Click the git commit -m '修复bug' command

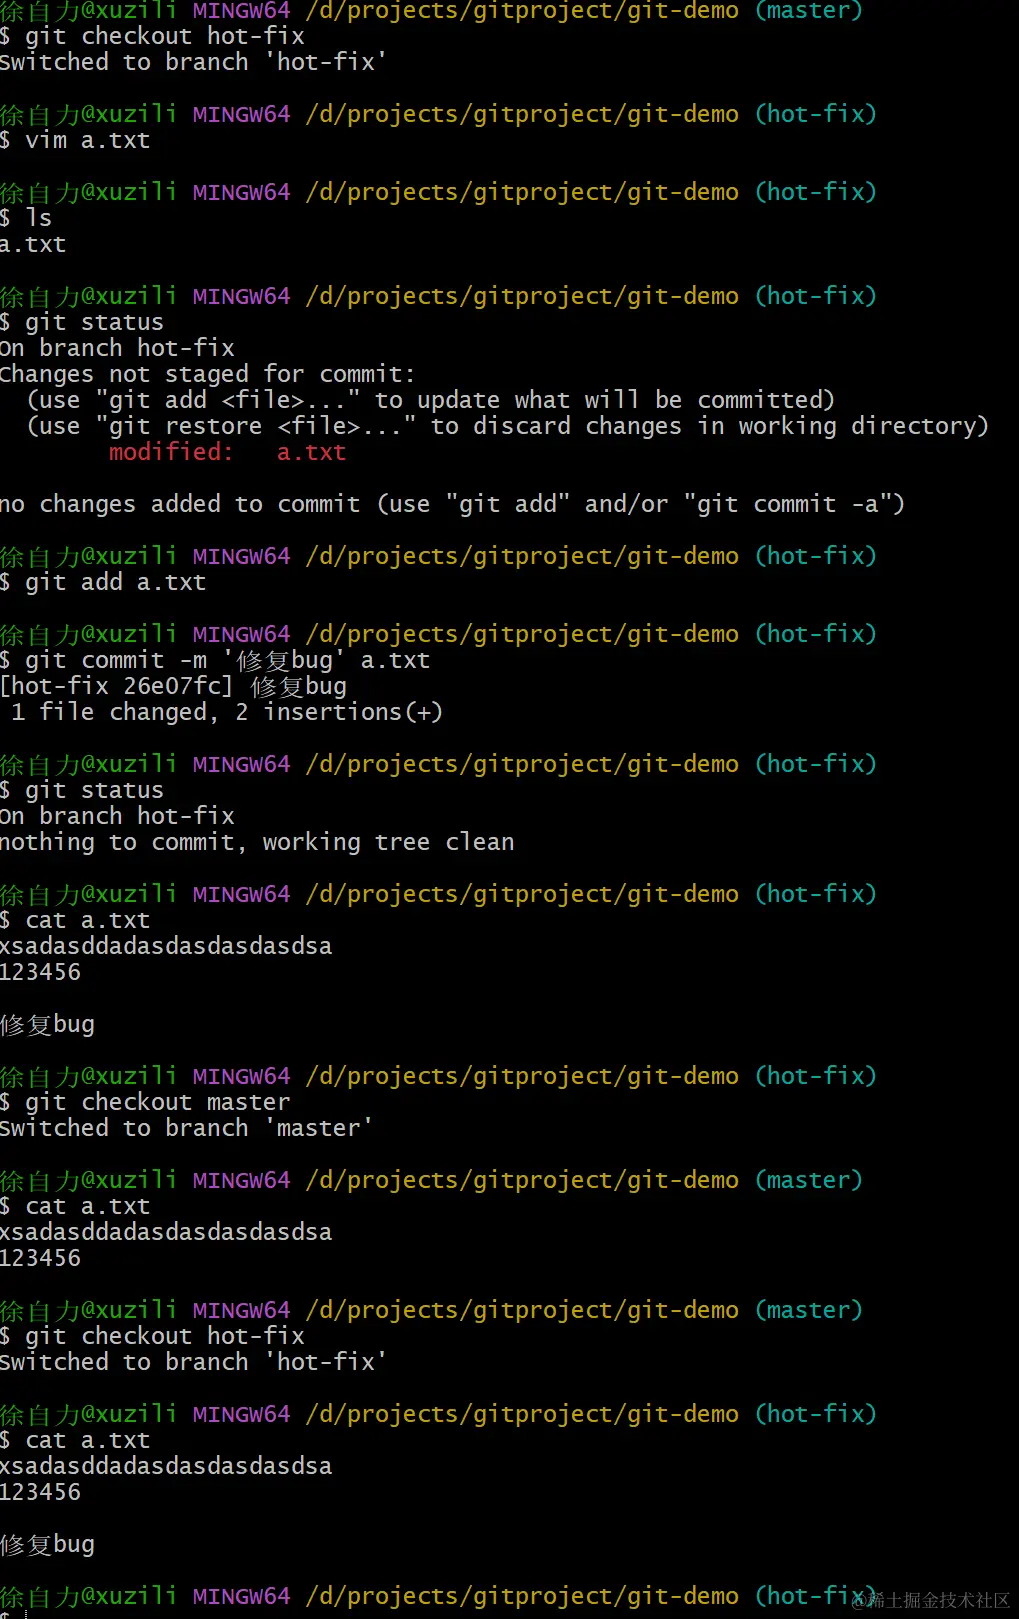click(x=215, y=660)
